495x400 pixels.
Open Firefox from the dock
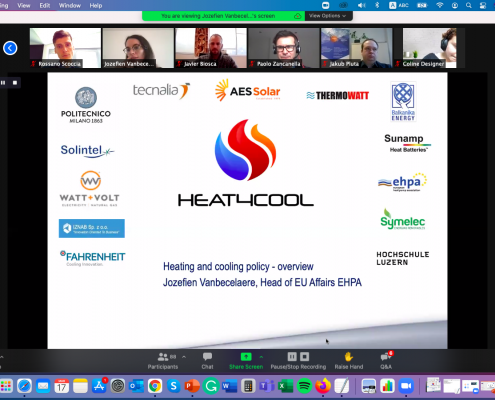point(323,386)
